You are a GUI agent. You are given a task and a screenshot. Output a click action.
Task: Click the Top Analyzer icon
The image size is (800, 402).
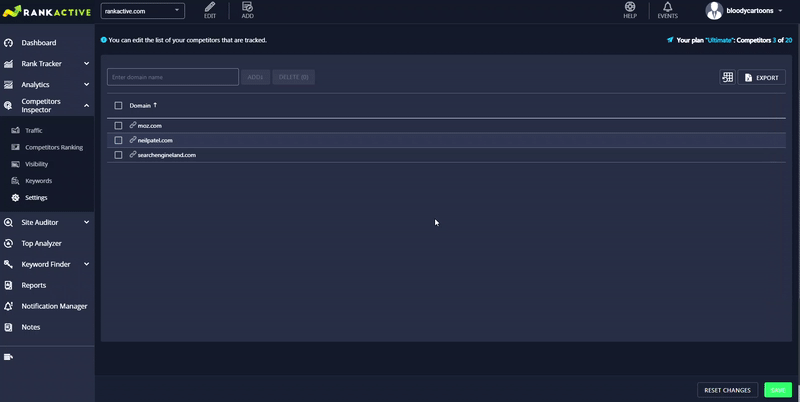coord(8,243)
